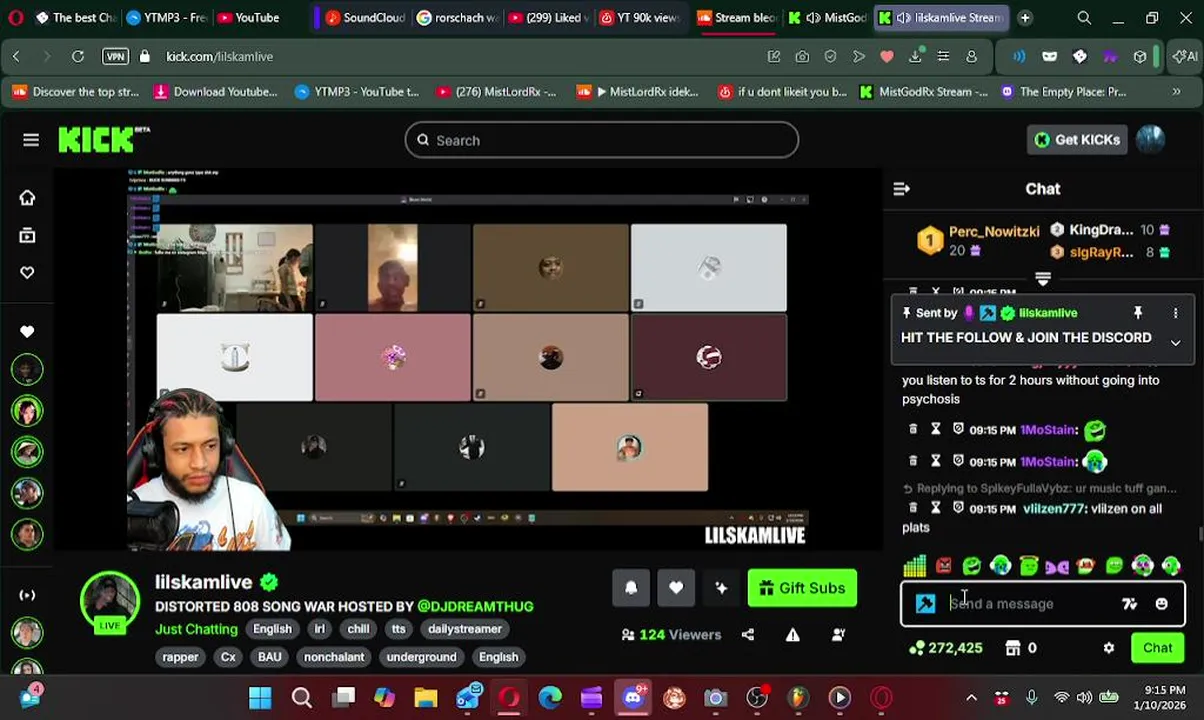Click the first emote in chat quick bar
This screenshot has width=1204, height=720.
pos(914,567)
